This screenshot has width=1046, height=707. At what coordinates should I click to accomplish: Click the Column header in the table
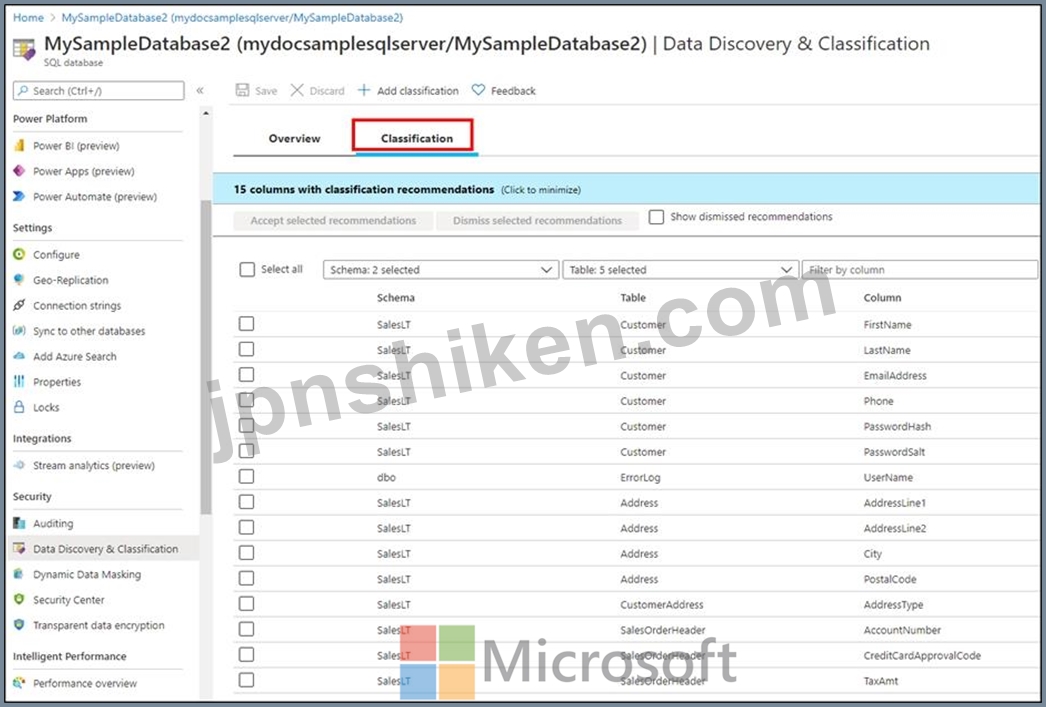882,297
